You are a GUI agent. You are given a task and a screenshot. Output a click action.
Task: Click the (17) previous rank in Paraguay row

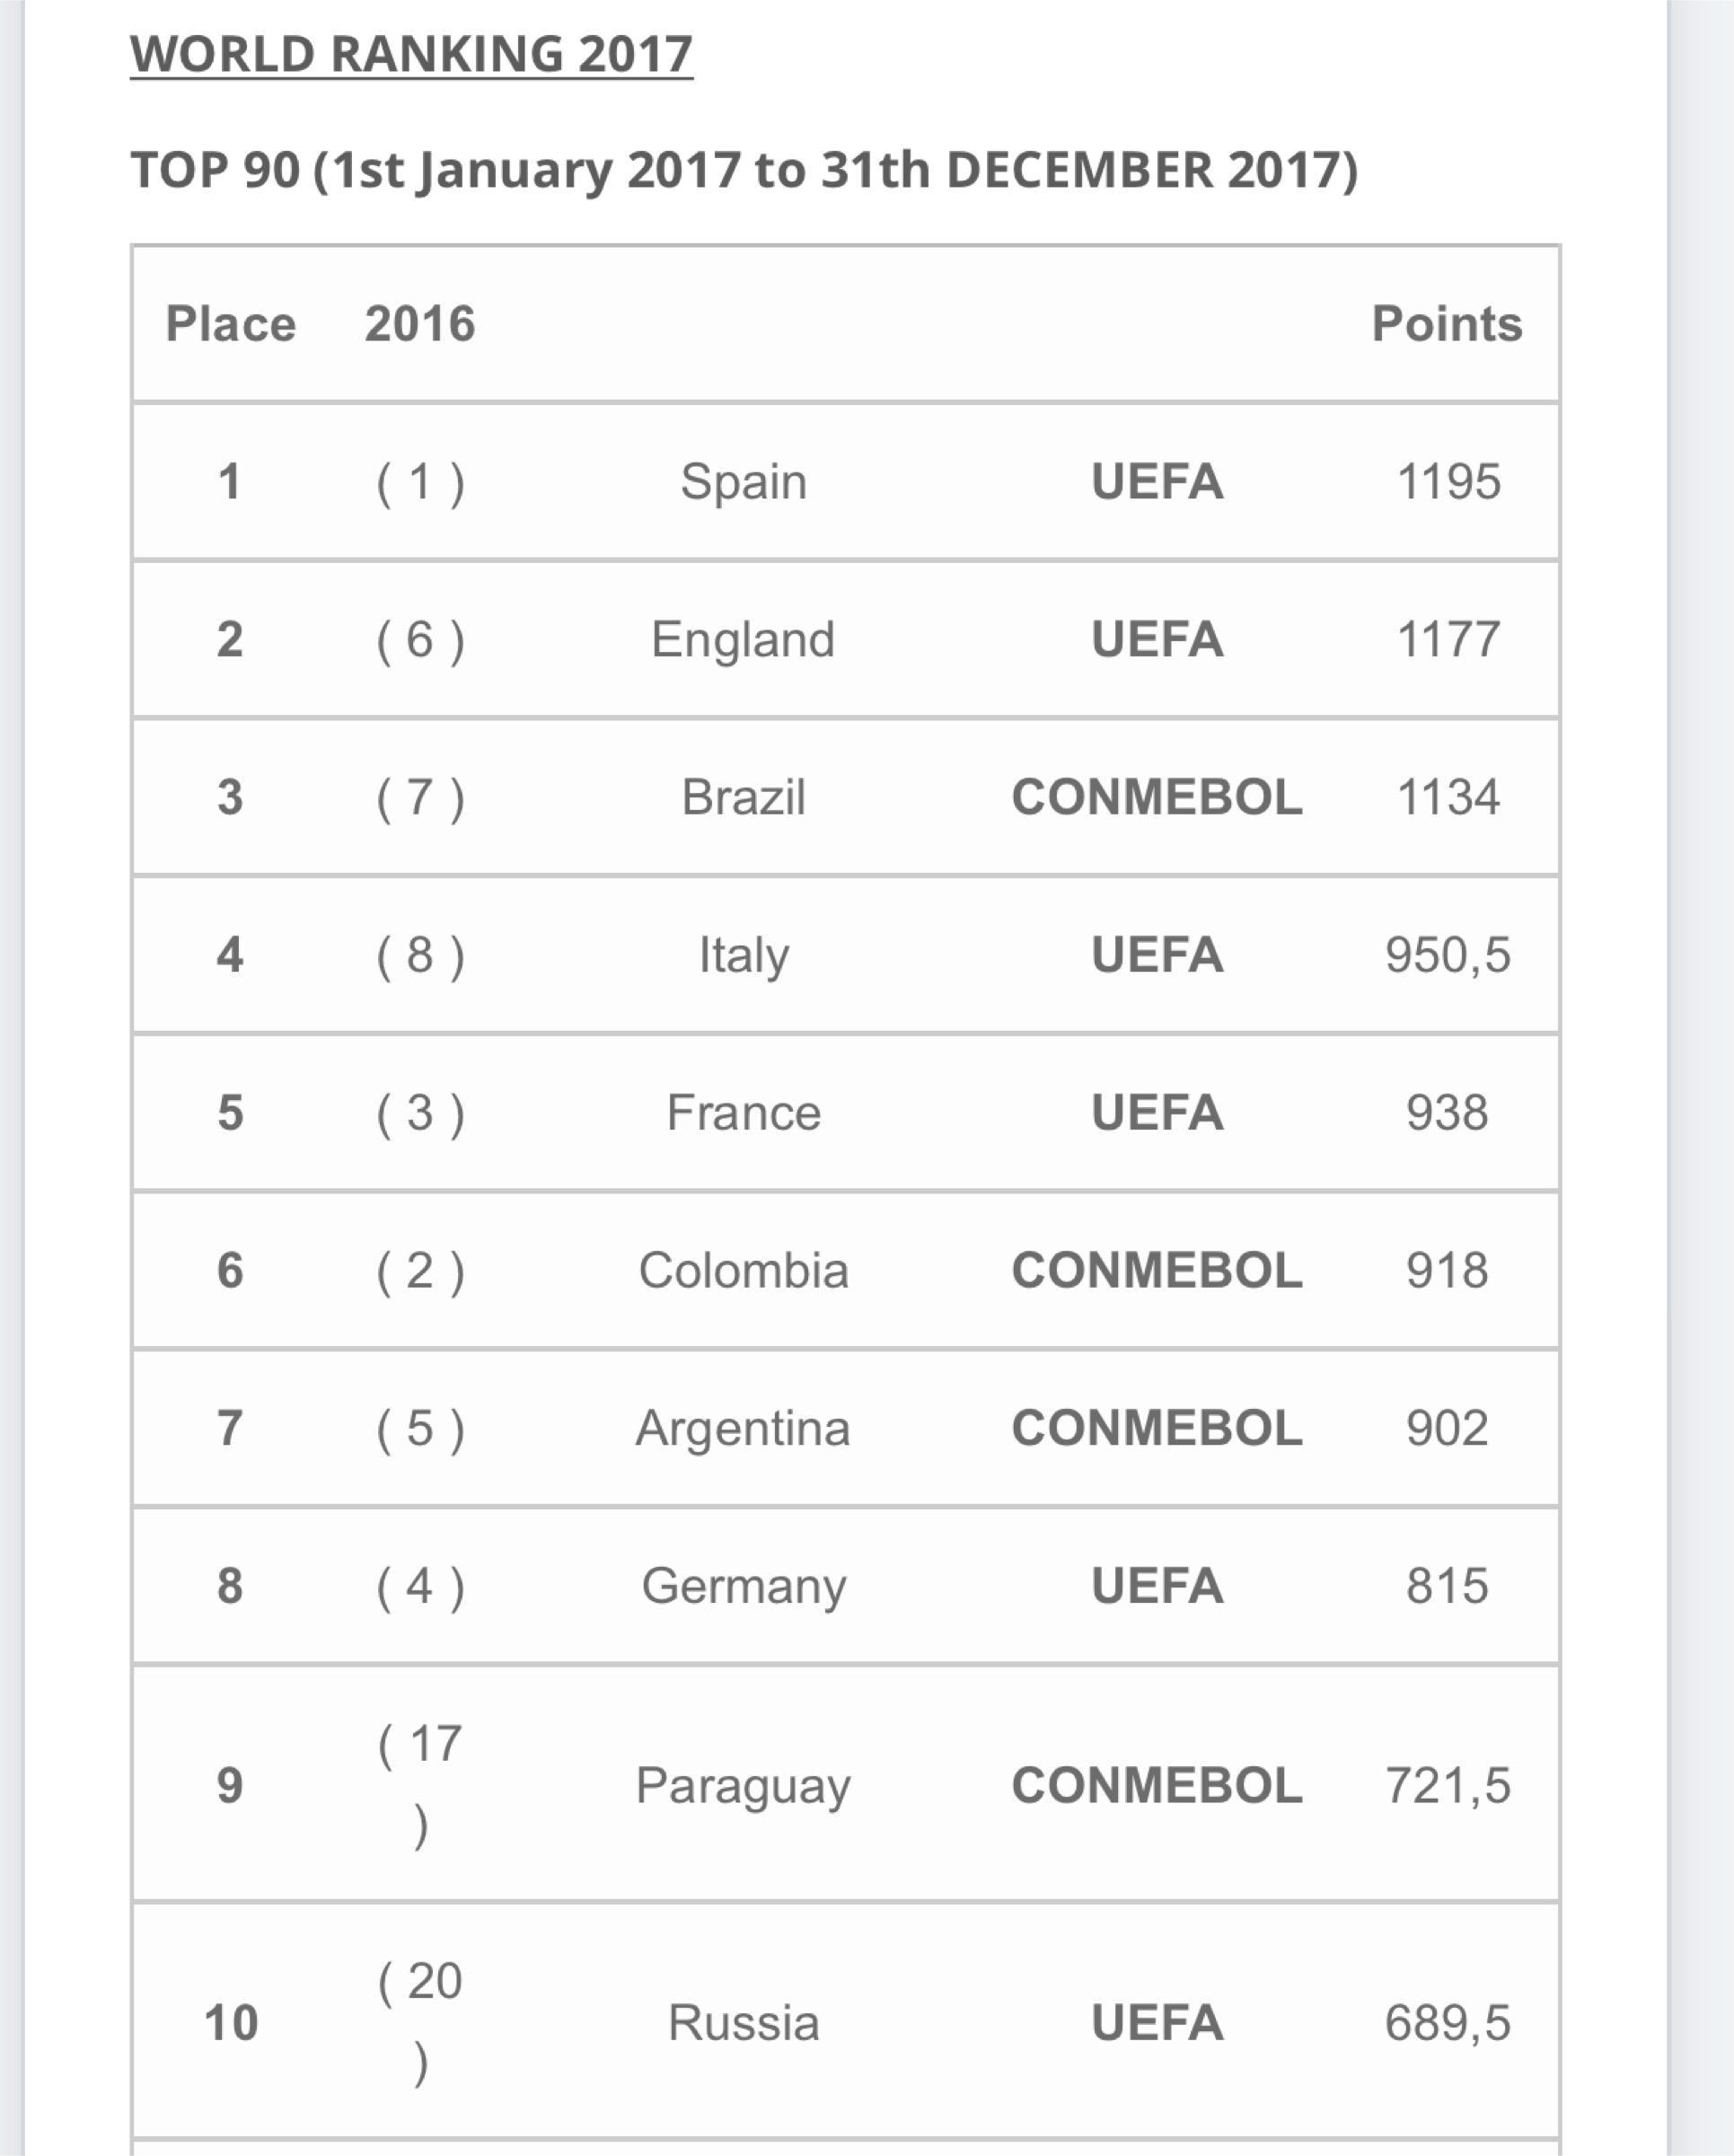pyautogui.click(x=420, y=1786)
